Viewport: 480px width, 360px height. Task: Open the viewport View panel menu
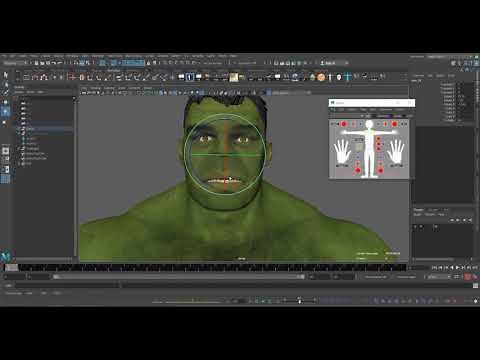point(84,88)
